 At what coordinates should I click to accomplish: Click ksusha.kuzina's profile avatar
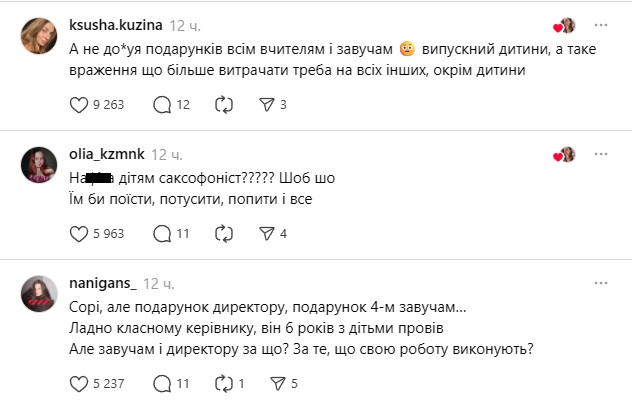39,35
